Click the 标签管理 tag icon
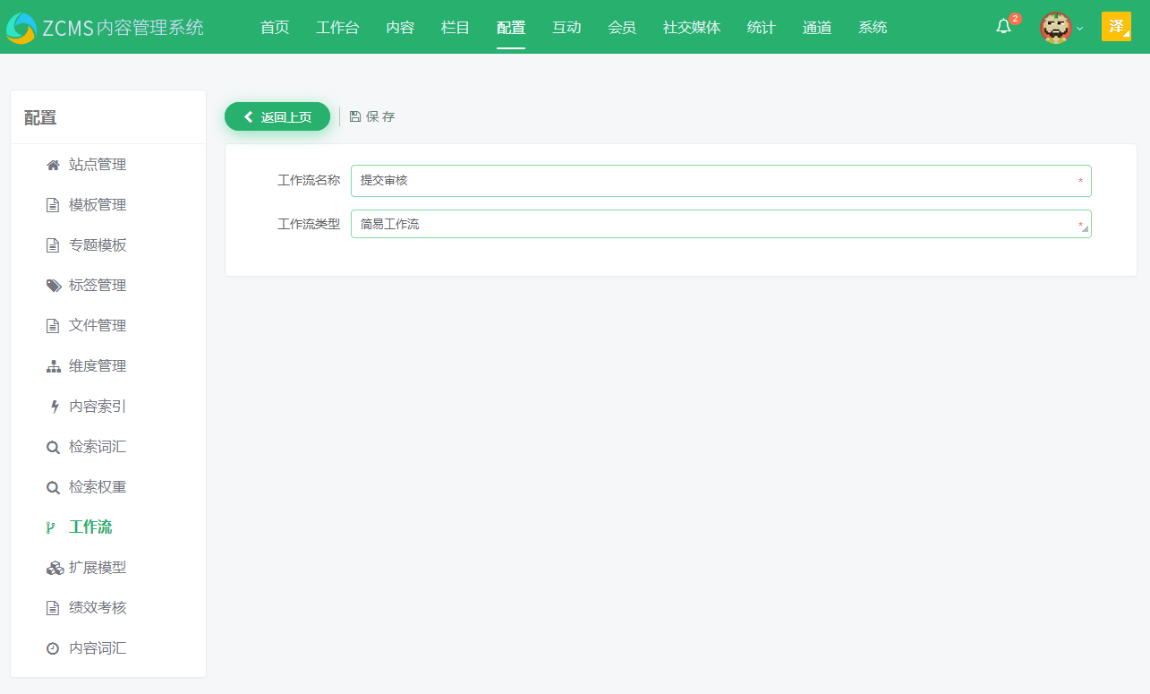Viewport: 1150px width, 694px height. [53, 285]
